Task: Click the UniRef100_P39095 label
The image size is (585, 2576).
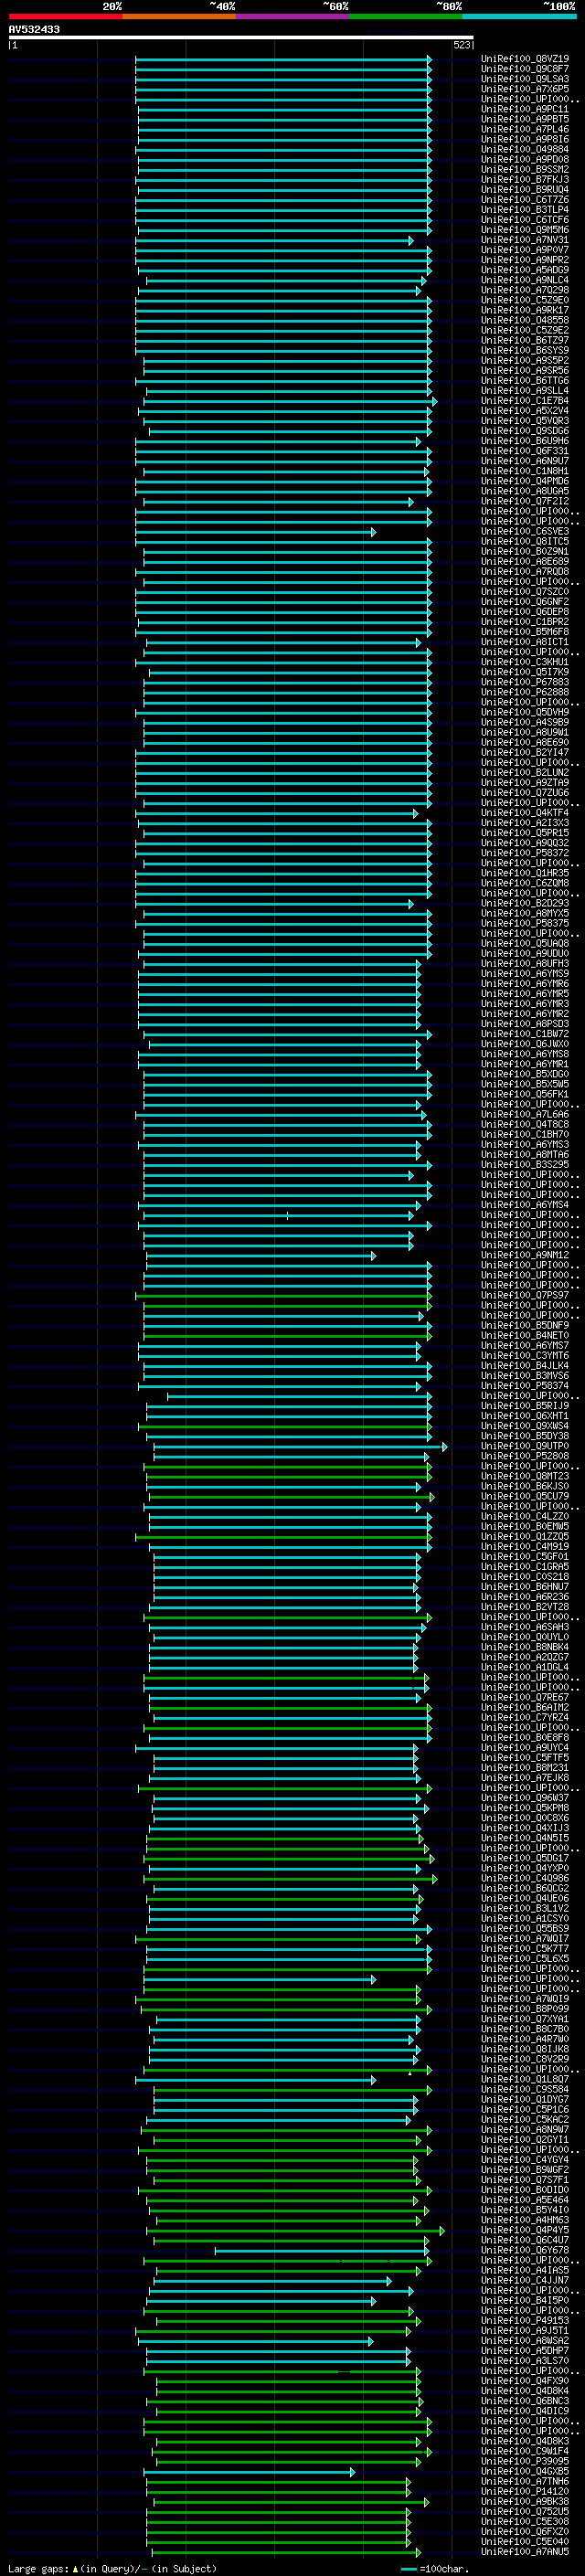Action: point(525,2461)
